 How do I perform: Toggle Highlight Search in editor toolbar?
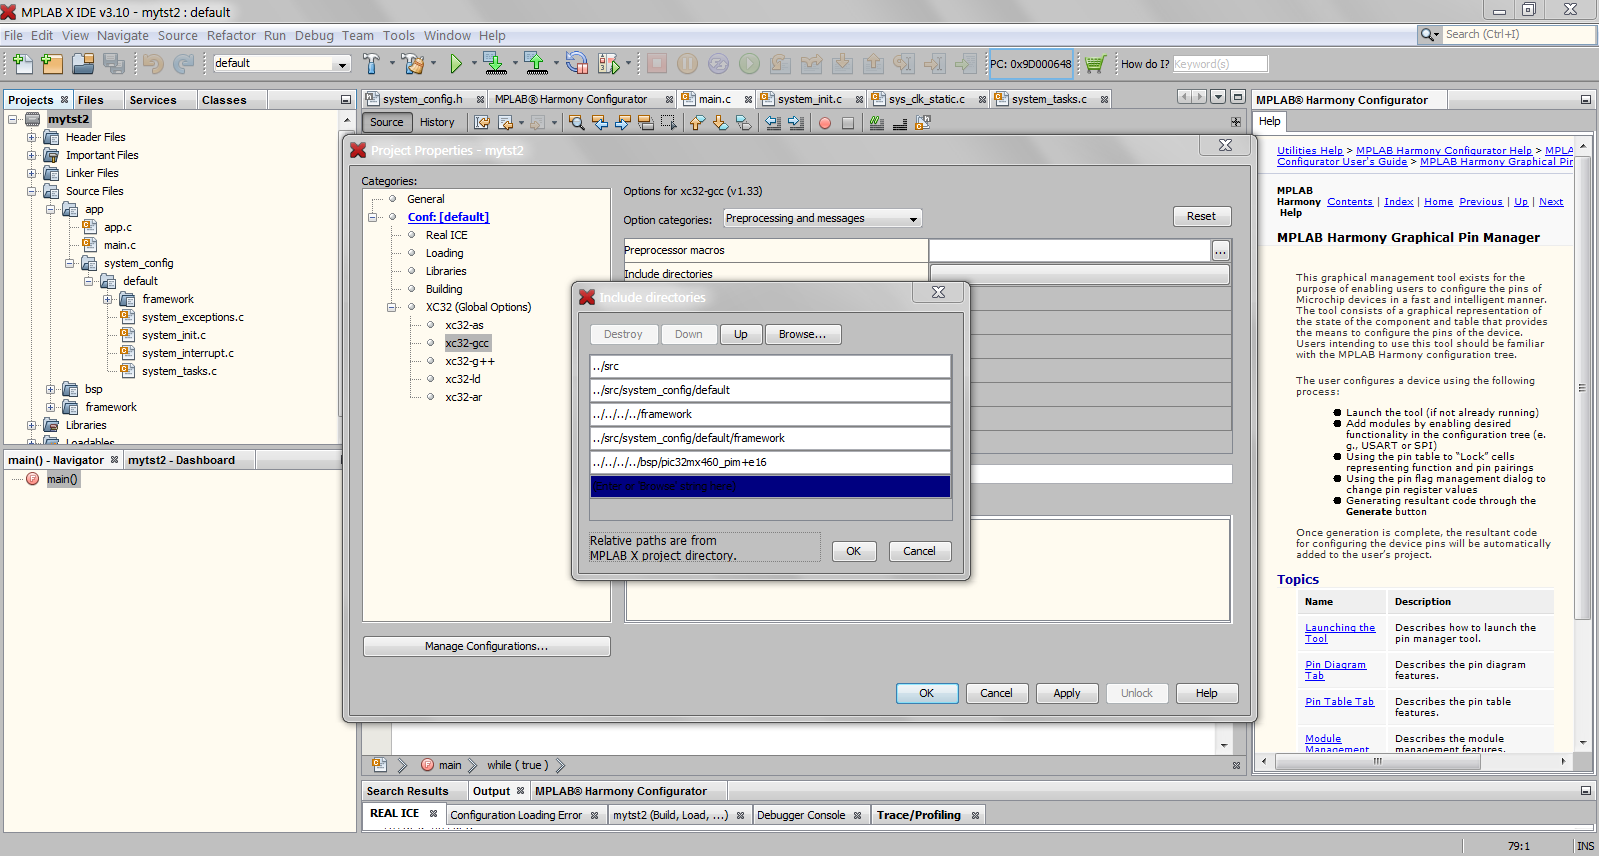click(x=646, y=122)
